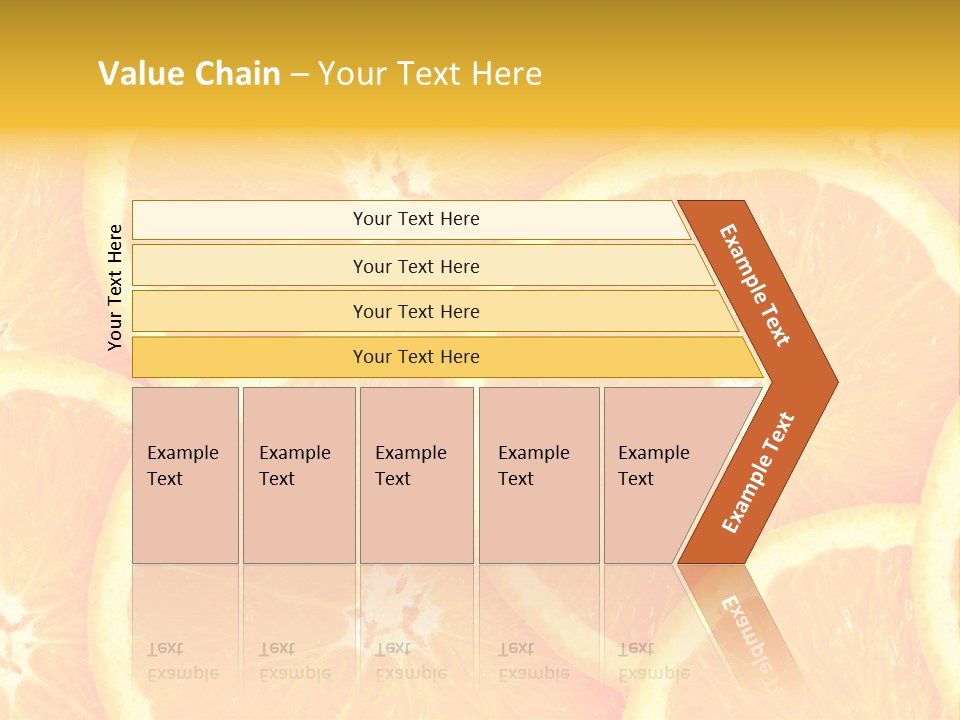Select the topmost lightest "Your Text Here" bar
960x720 pixels.
(x=416, y=219)
